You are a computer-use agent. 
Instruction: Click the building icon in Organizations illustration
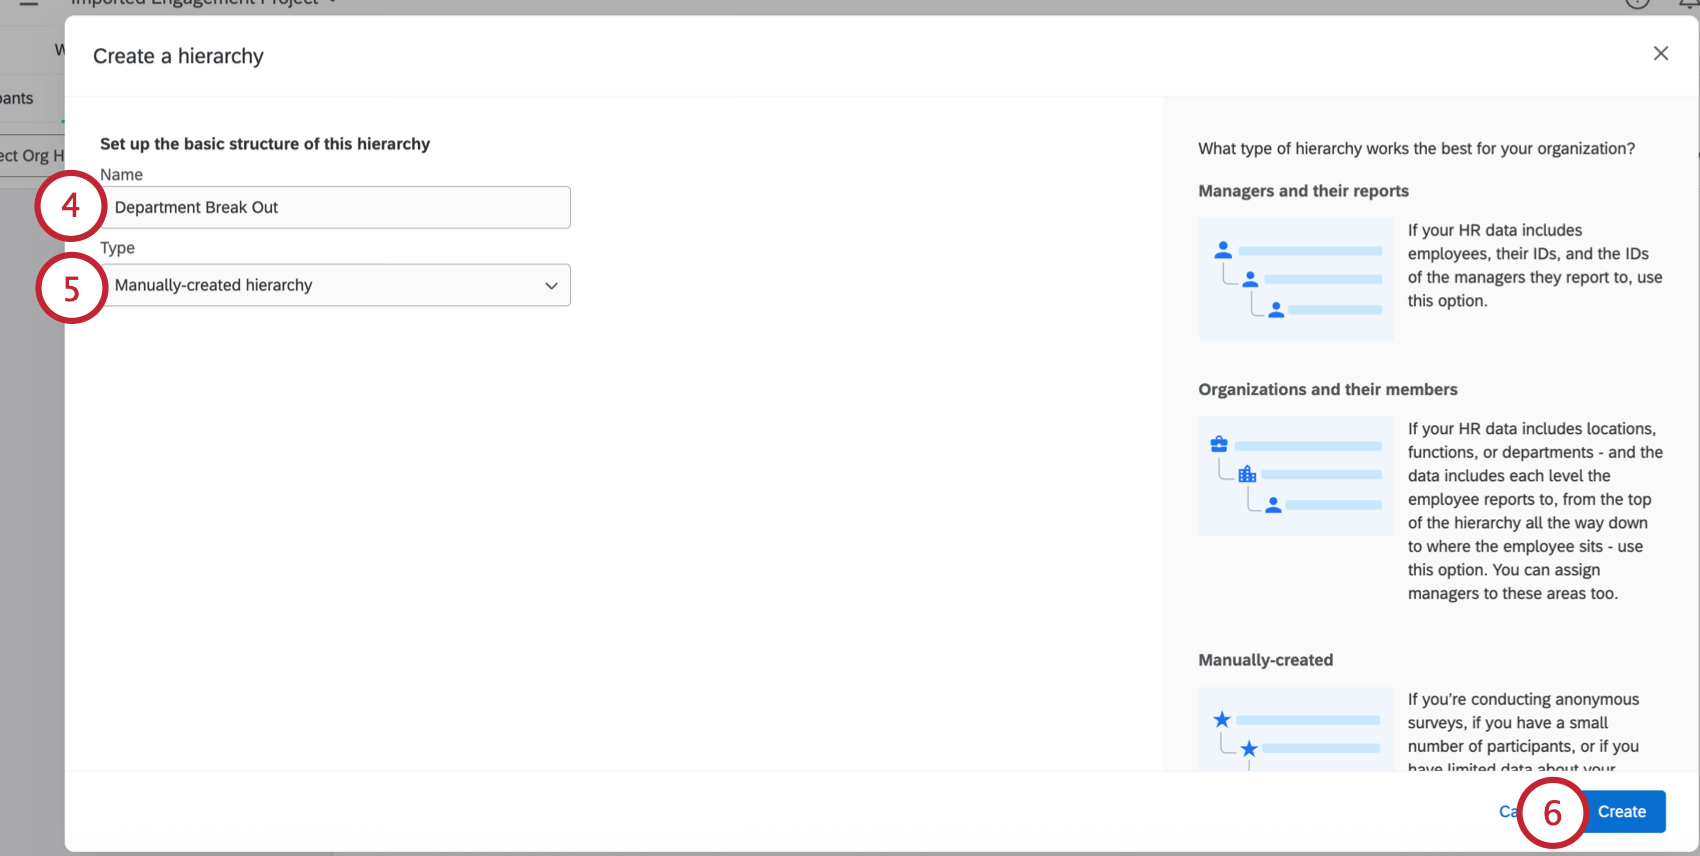point(1247,474)
